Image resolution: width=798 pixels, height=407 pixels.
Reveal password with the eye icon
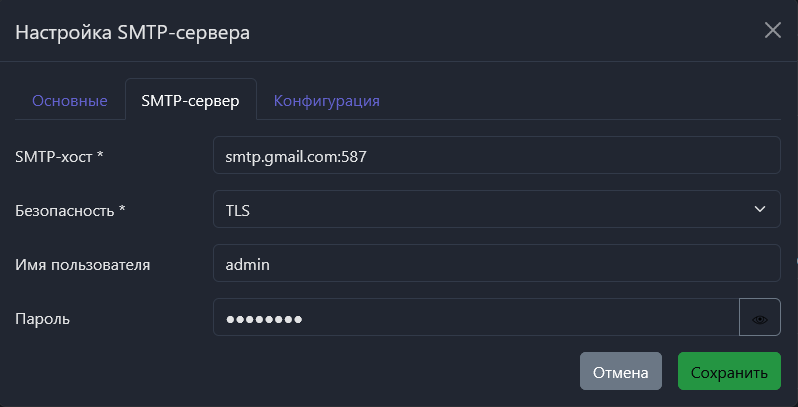[x=759, y=319]
